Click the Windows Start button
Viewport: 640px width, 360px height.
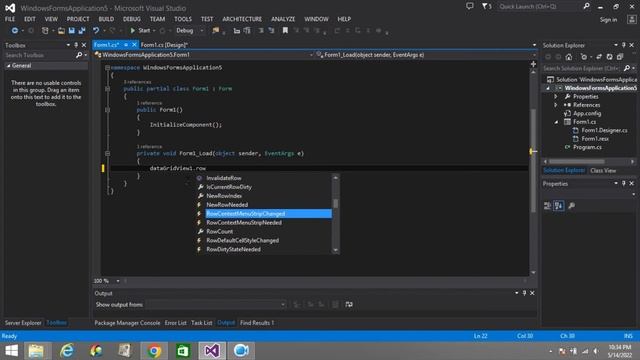pos(11,351)
